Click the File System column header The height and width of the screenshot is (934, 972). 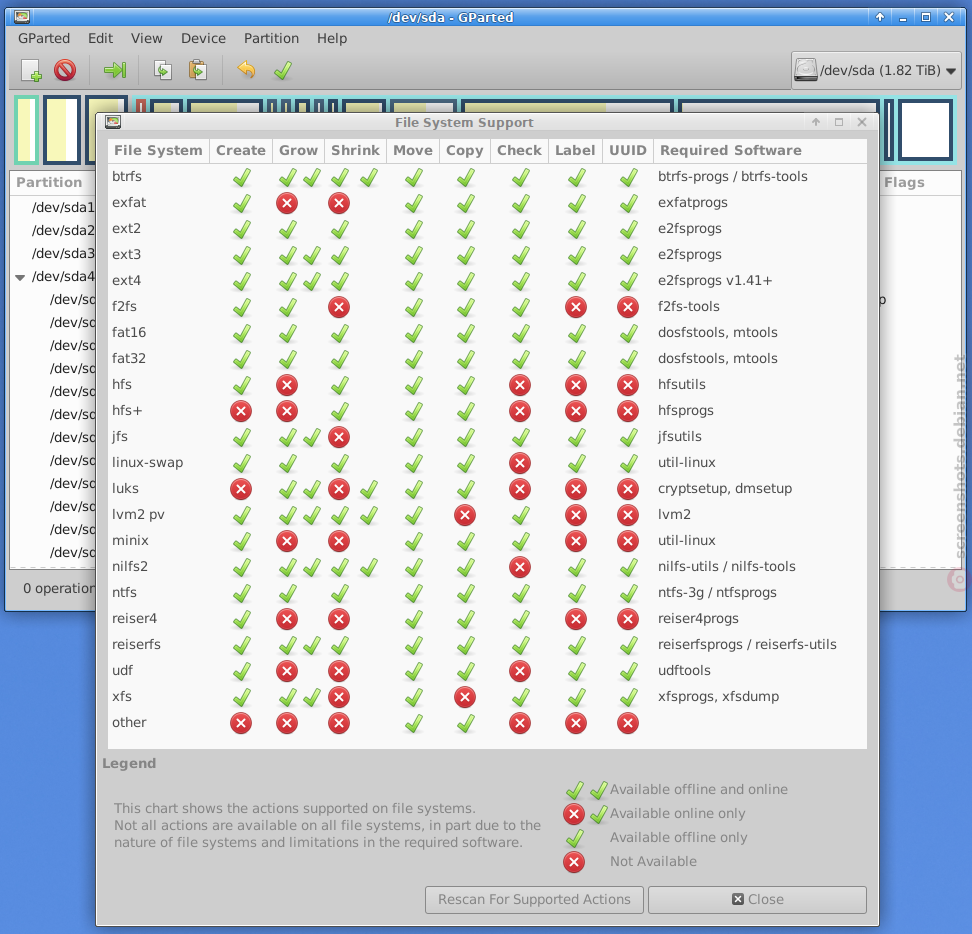[x=159, y=151]
